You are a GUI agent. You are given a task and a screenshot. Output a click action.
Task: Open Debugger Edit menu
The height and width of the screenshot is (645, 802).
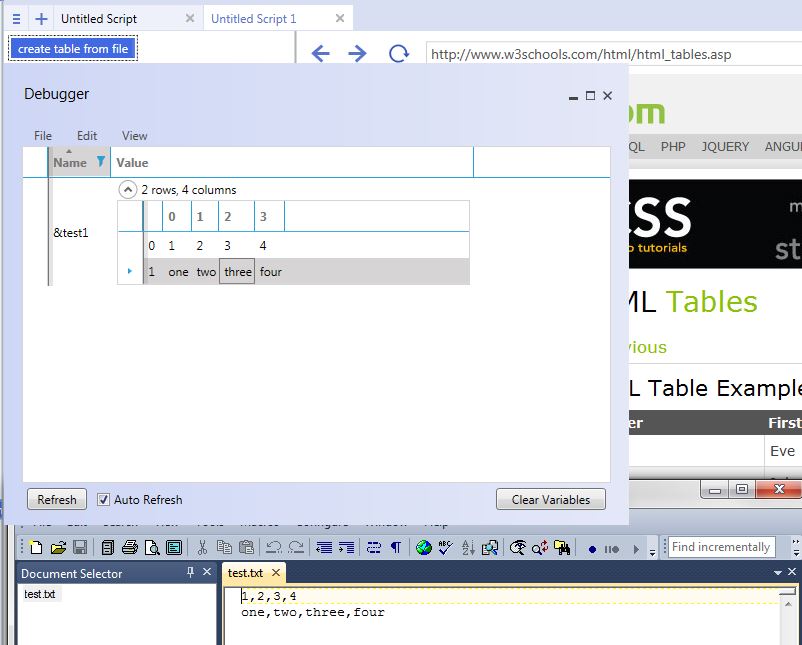pos(87,136)
